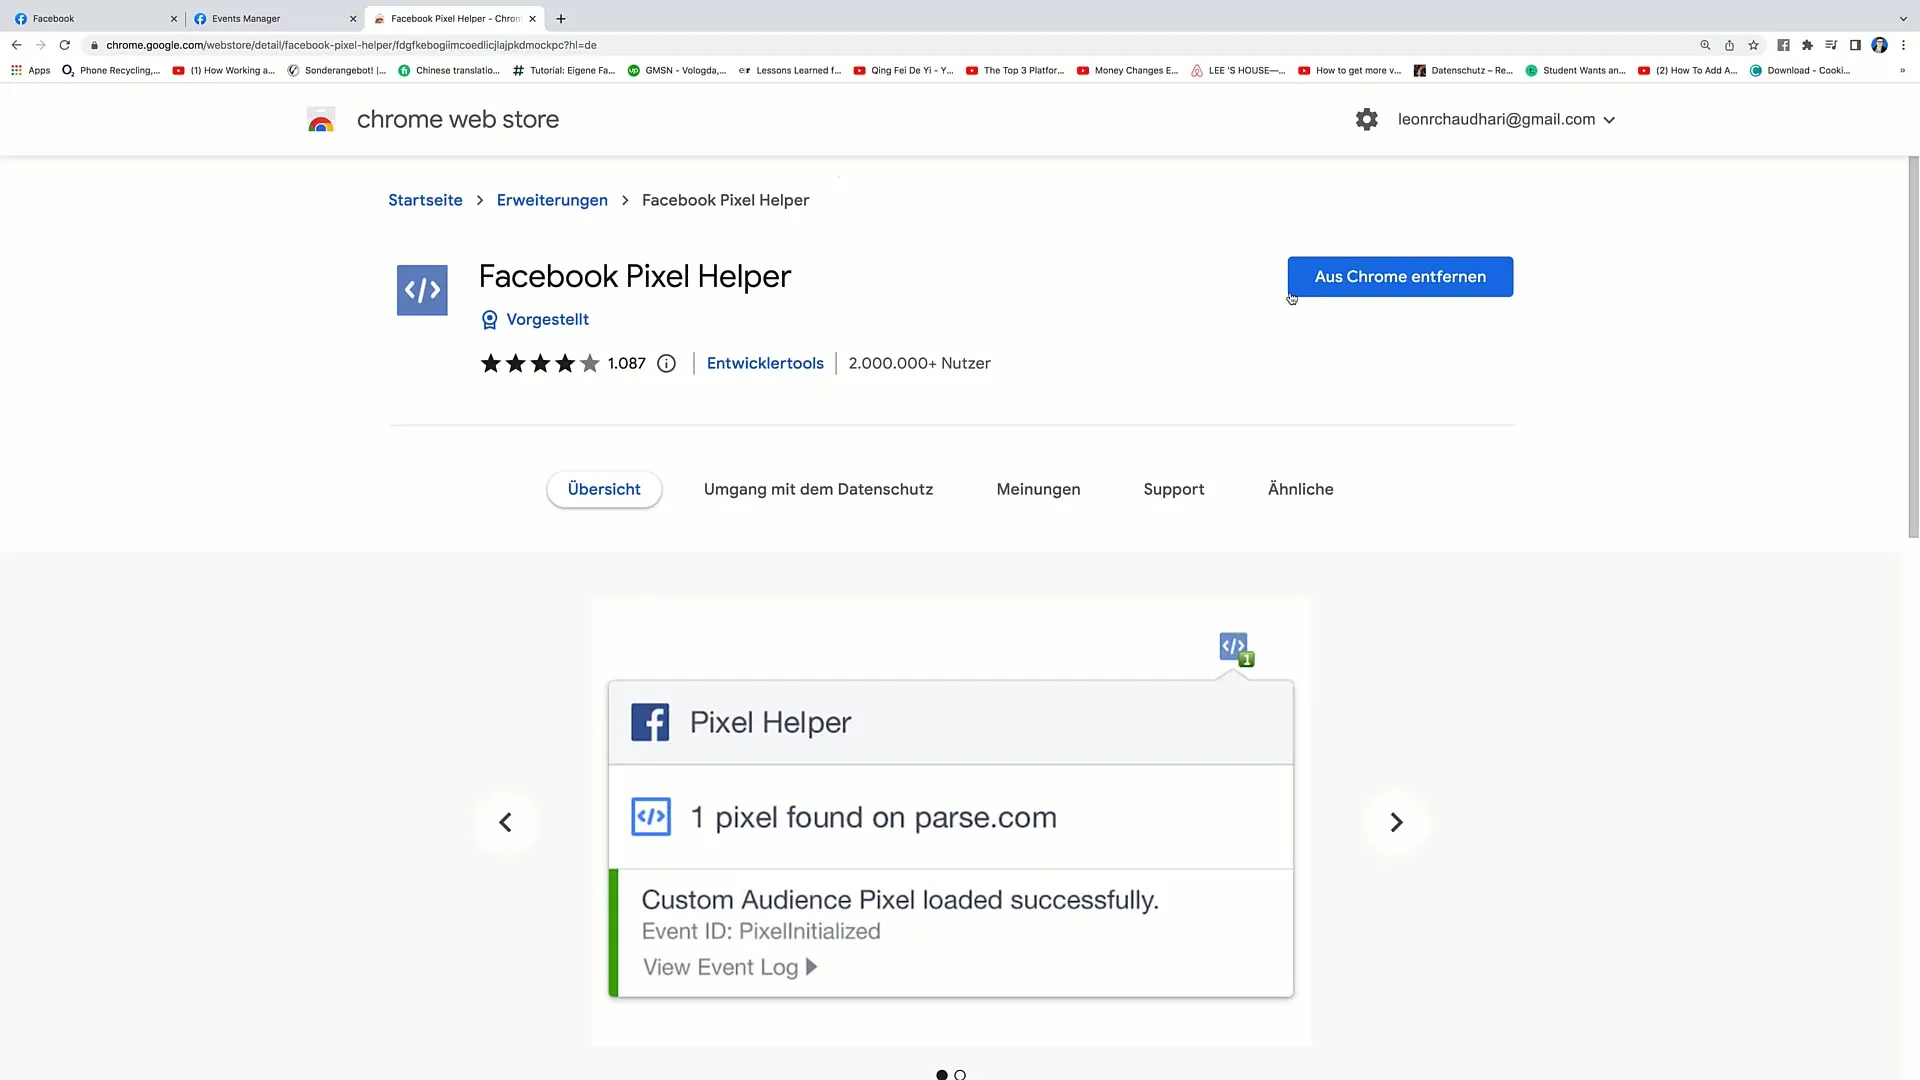Open the Student Wants an... bookmark
1920x1080 pixels.
[1575, 71]
